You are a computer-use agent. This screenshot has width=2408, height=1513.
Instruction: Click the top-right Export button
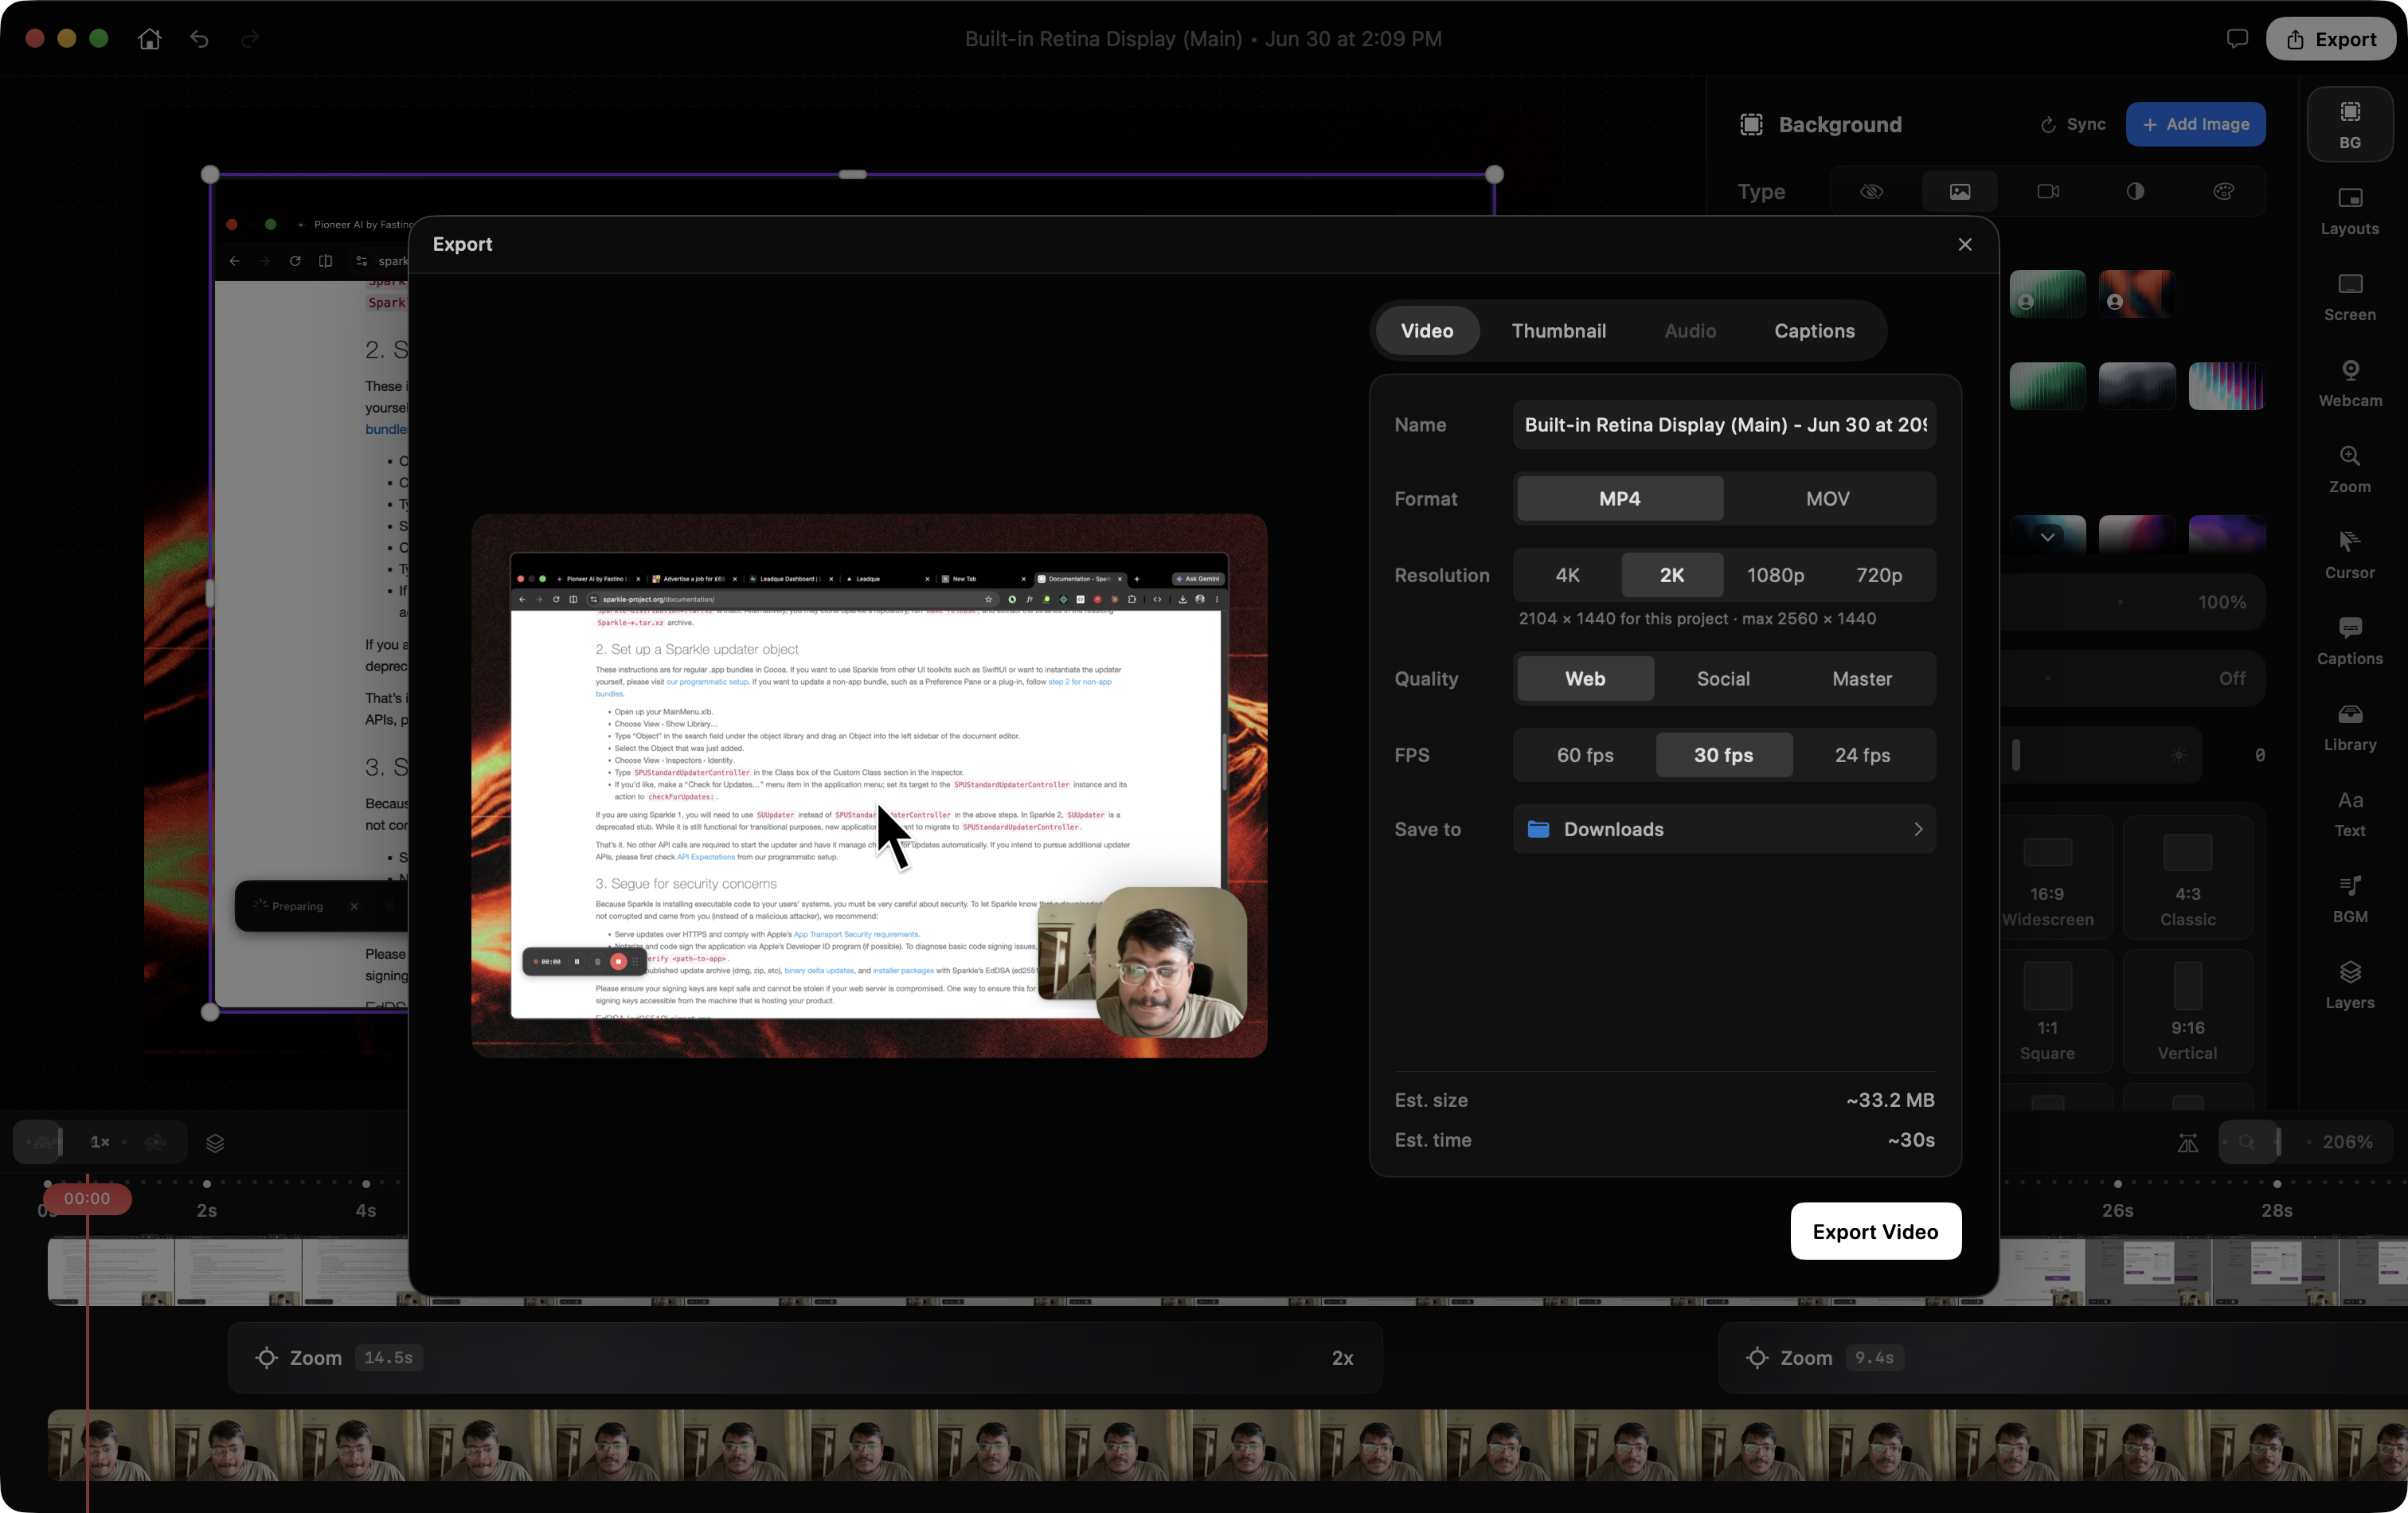pos(2329,39)
